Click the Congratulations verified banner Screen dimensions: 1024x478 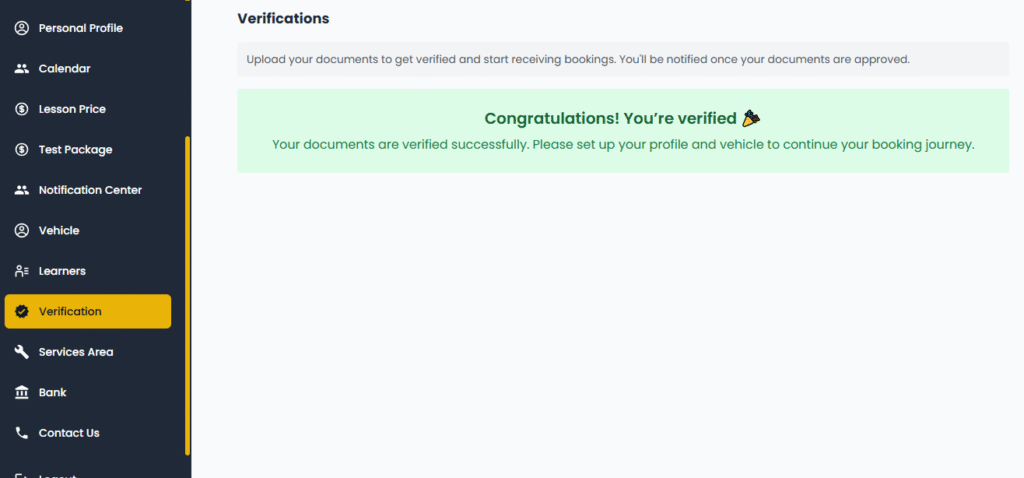(x=622, y=131)
